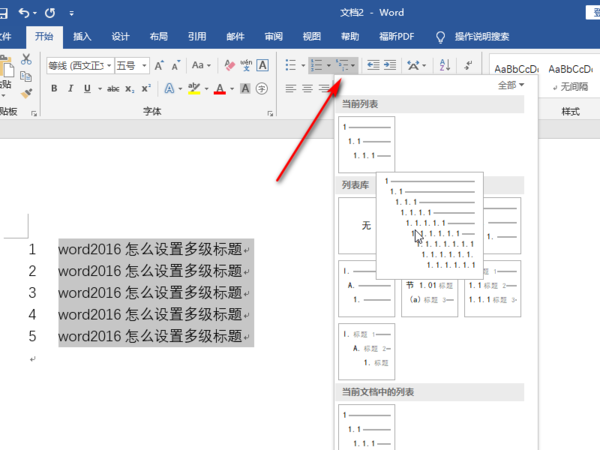Open the 审阅 tab
This screenshot has width=600, height=450.
pyautogui.click(x=274, y=37)
